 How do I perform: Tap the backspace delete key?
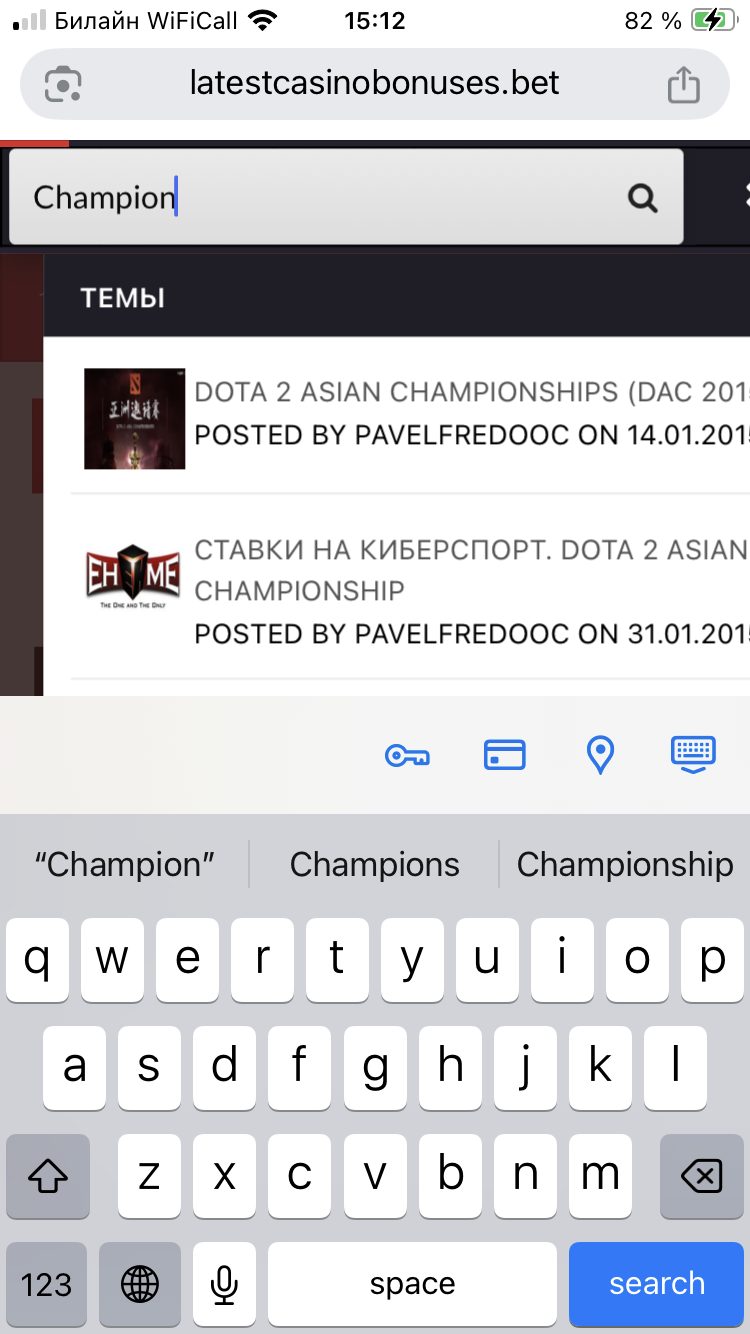[702, 1176]
